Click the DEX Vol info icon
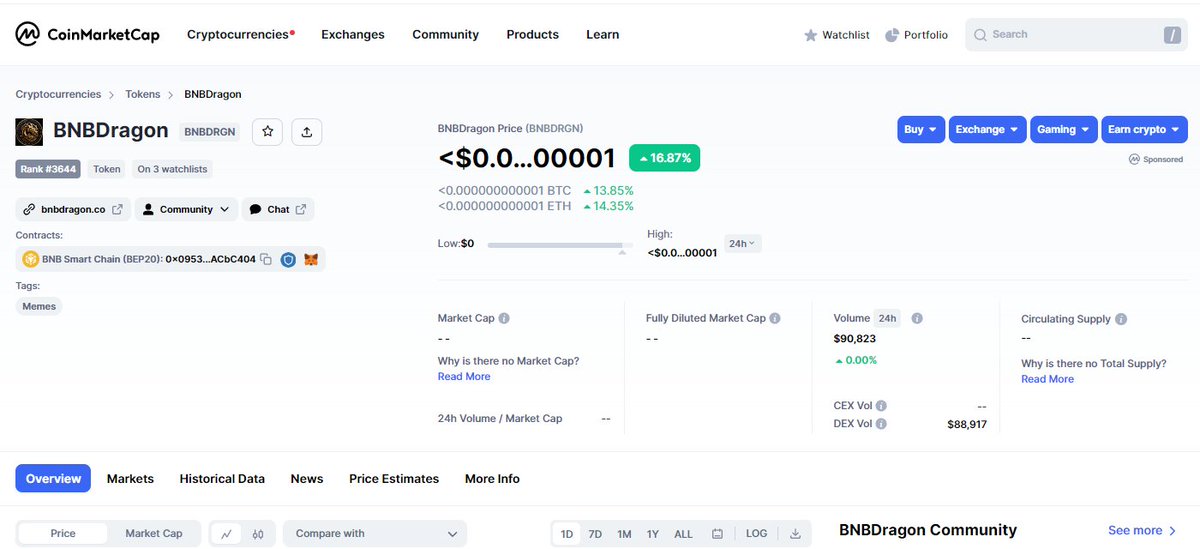1200x549 pixels. pyautogui.click(x=882, y=424)
